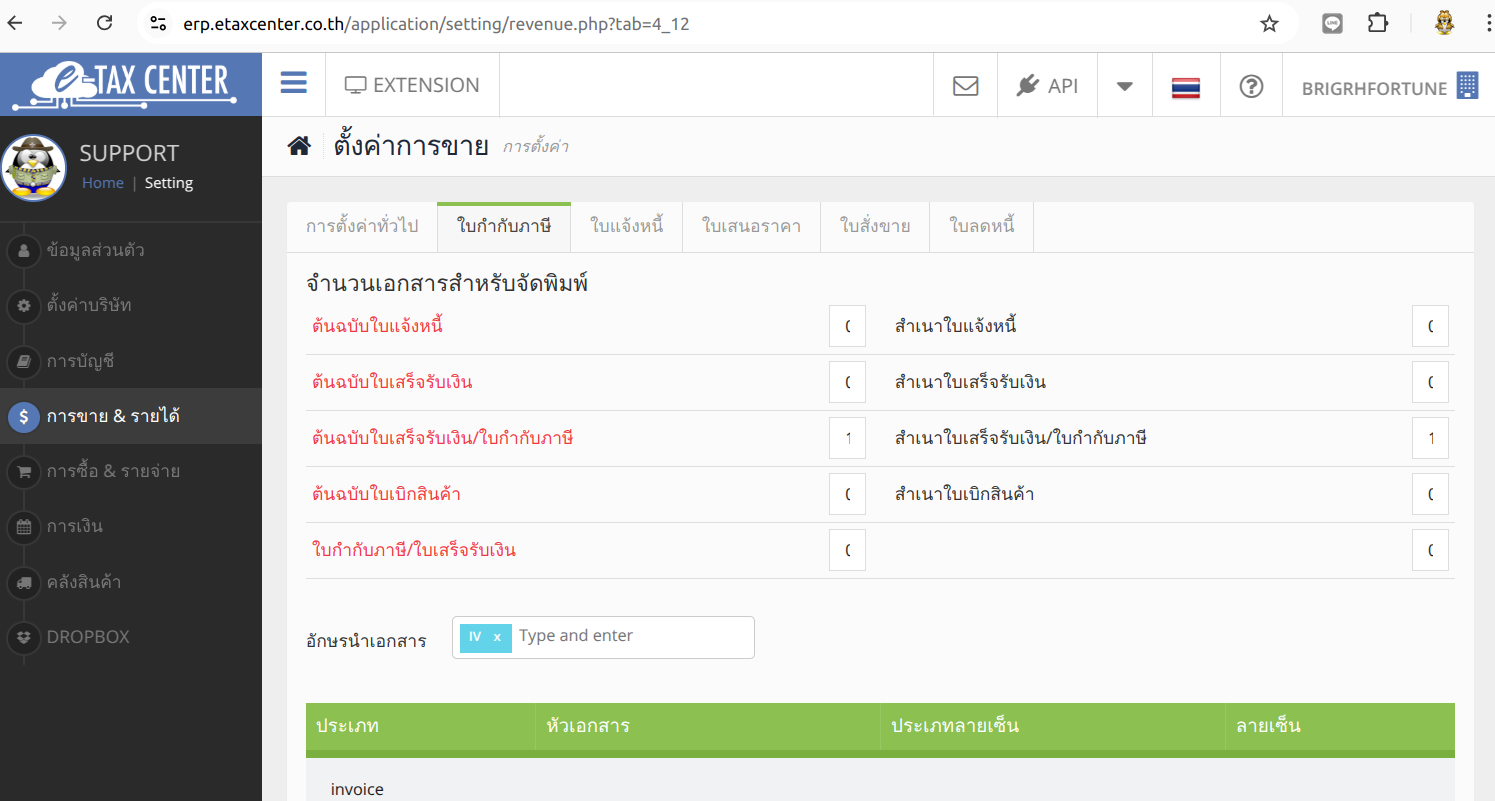Viewport: 1495px width, 801px height.
Task: Click the หัวเอกสาร column header
Action: pyautogui.click(x=708, y=726)
